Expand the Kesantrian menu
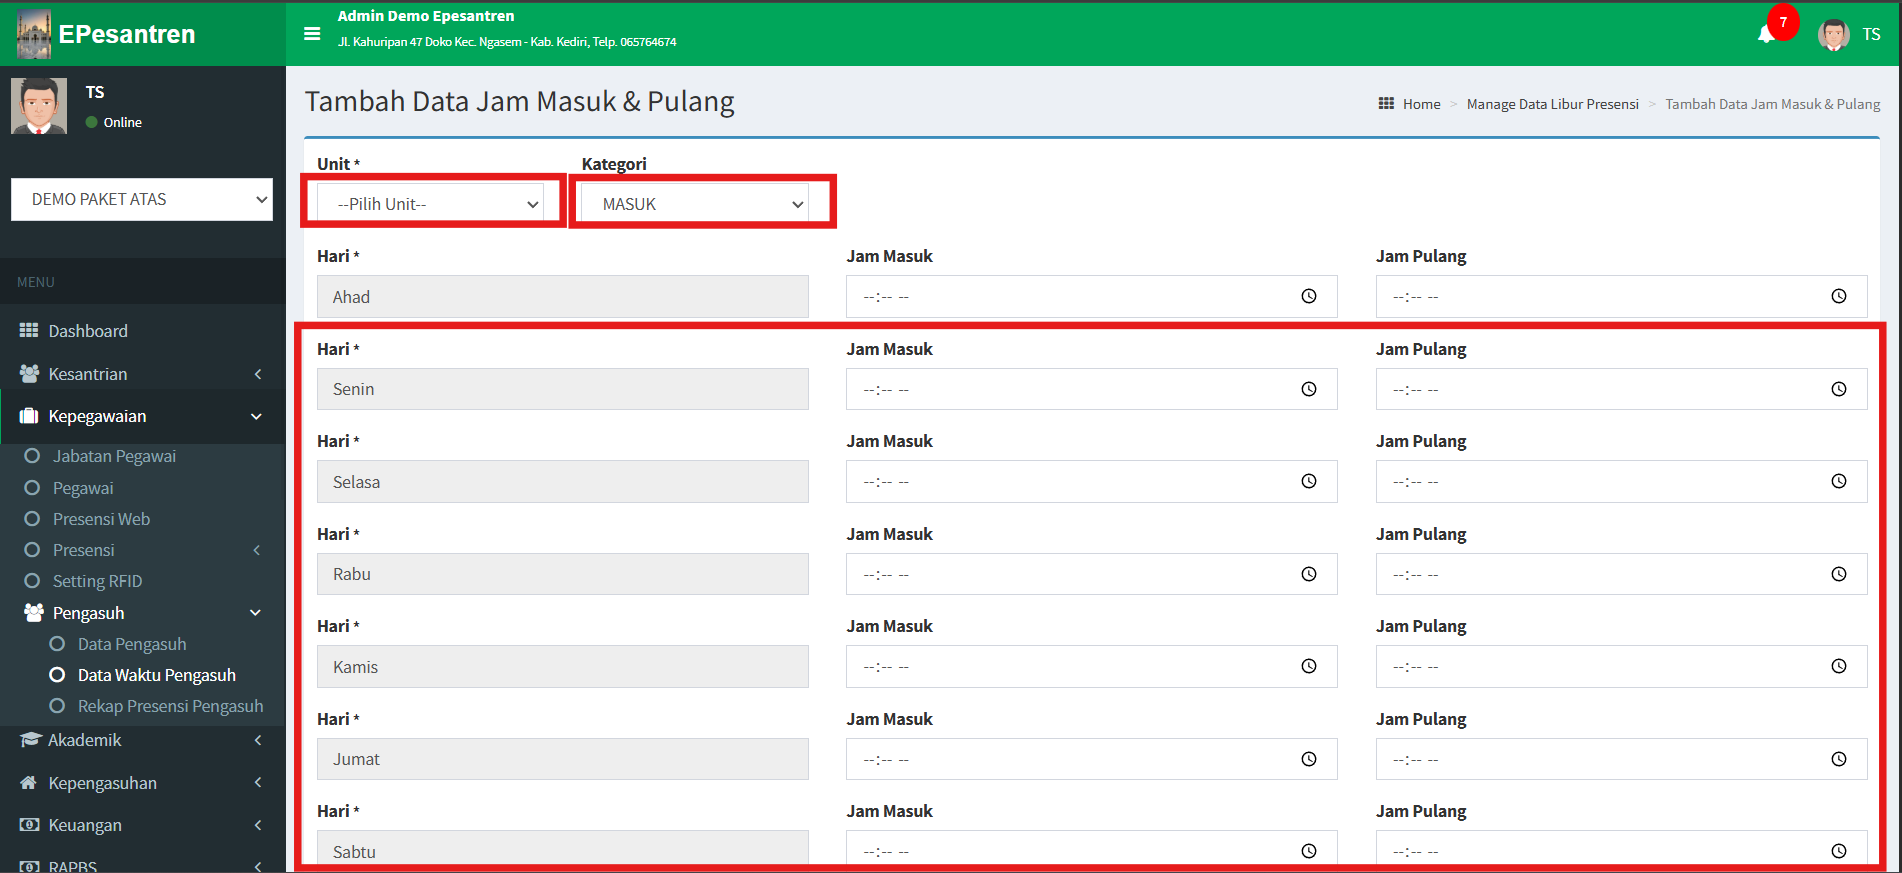1902x873 pixels. tap(142, 374)
